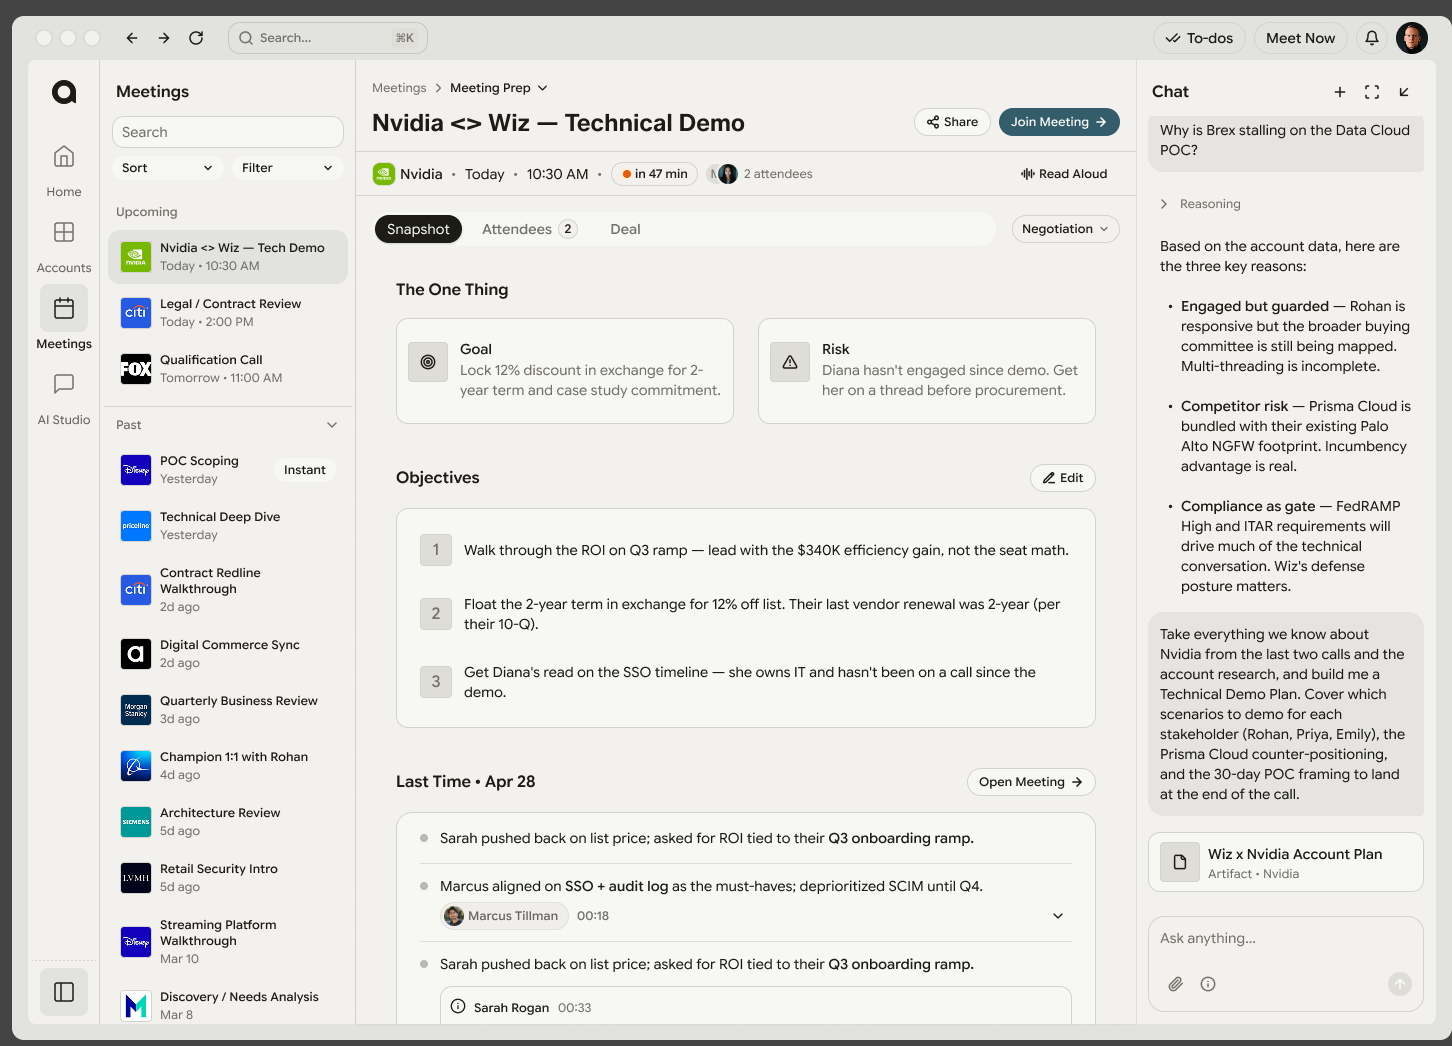Open the Sort dropdown
This screenshot has width=1452, height=1046.
point(167,168)
